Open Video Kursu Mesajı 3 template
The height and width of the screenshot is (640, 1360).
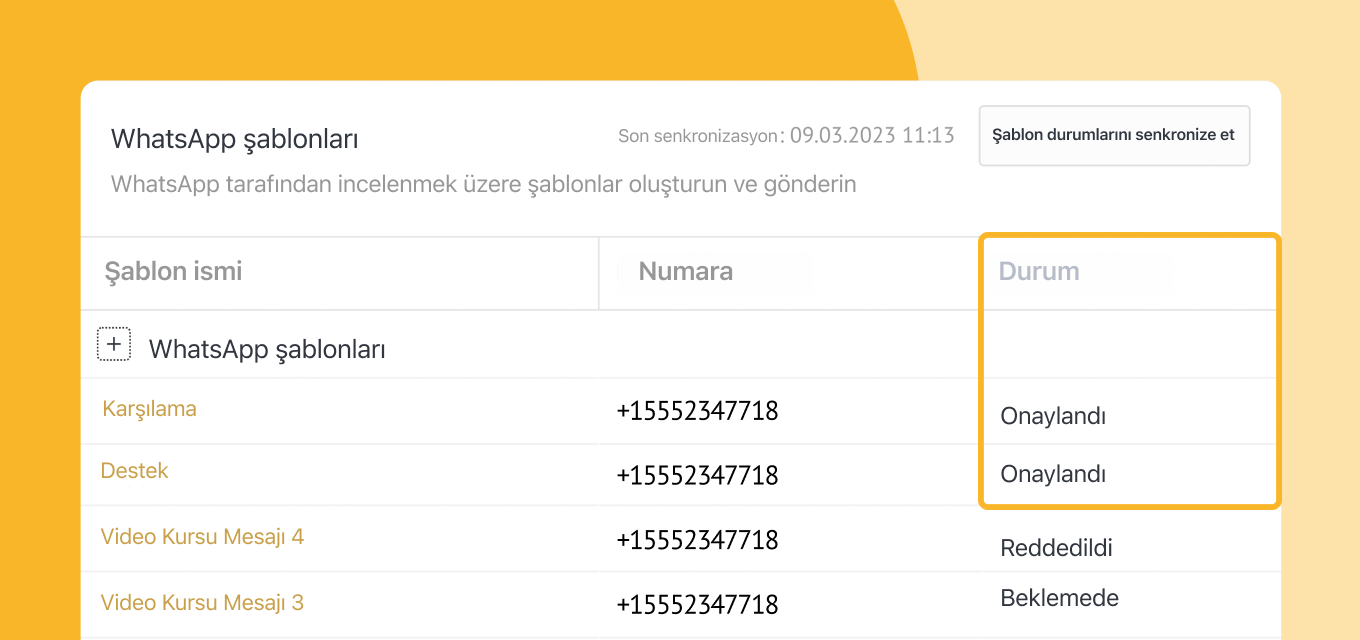pyautogui.click(x=202, y=603)
